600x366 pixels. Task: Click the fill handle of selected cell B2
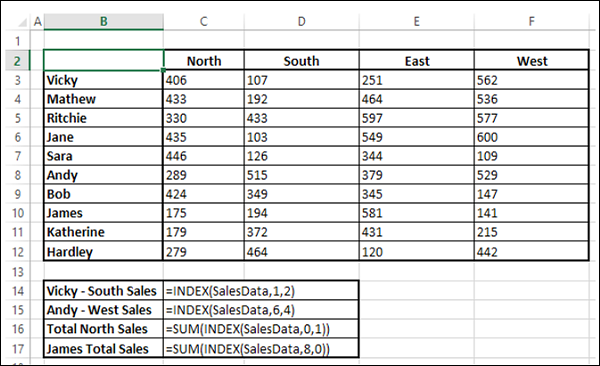(163, 70)
